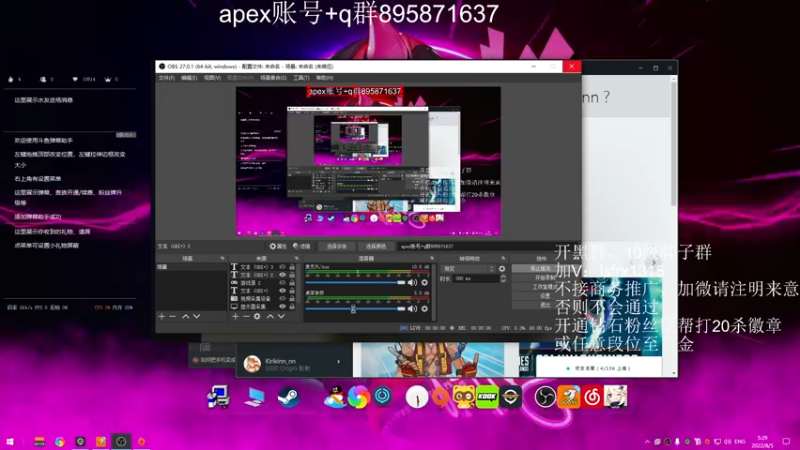800x450 pixels.
Task: Open Origin orange icon in dock
Action: 440,396
